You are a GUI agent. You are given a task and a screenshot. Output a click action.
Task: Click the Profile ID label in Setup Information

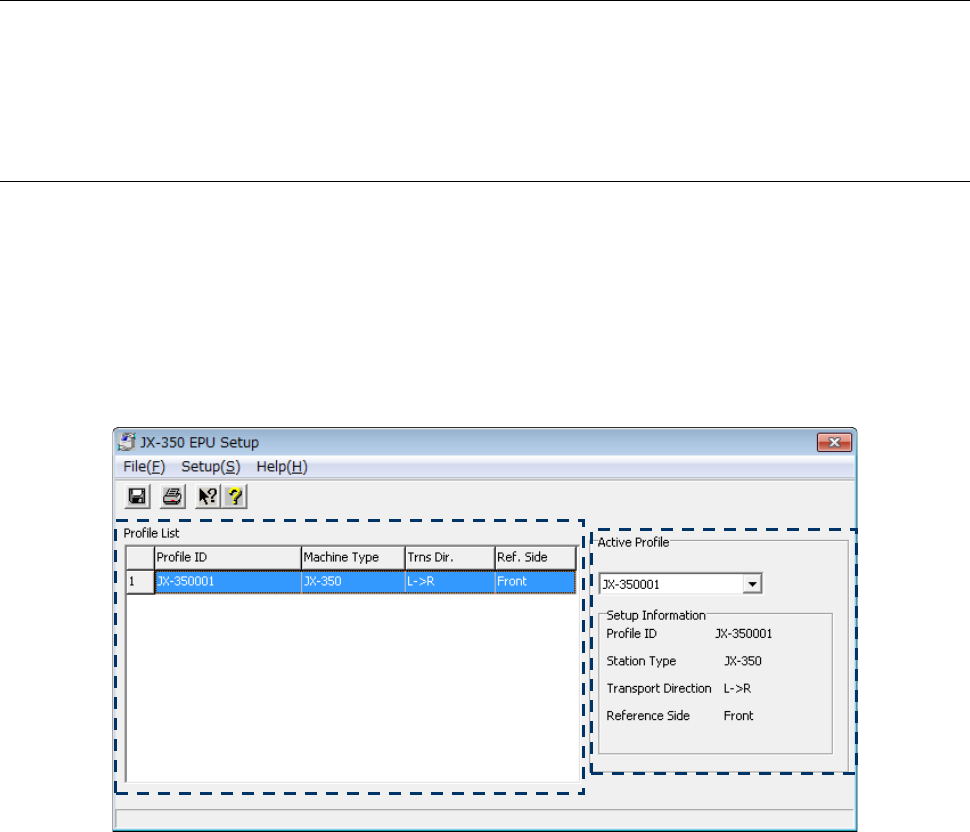point(632,633)
